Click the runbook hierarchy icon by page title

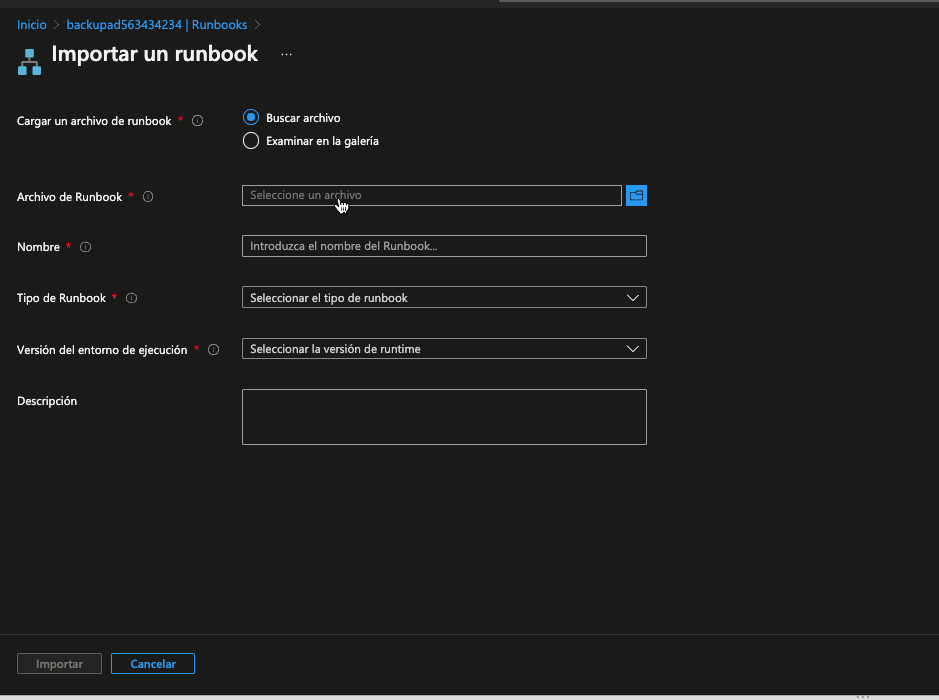29,61
